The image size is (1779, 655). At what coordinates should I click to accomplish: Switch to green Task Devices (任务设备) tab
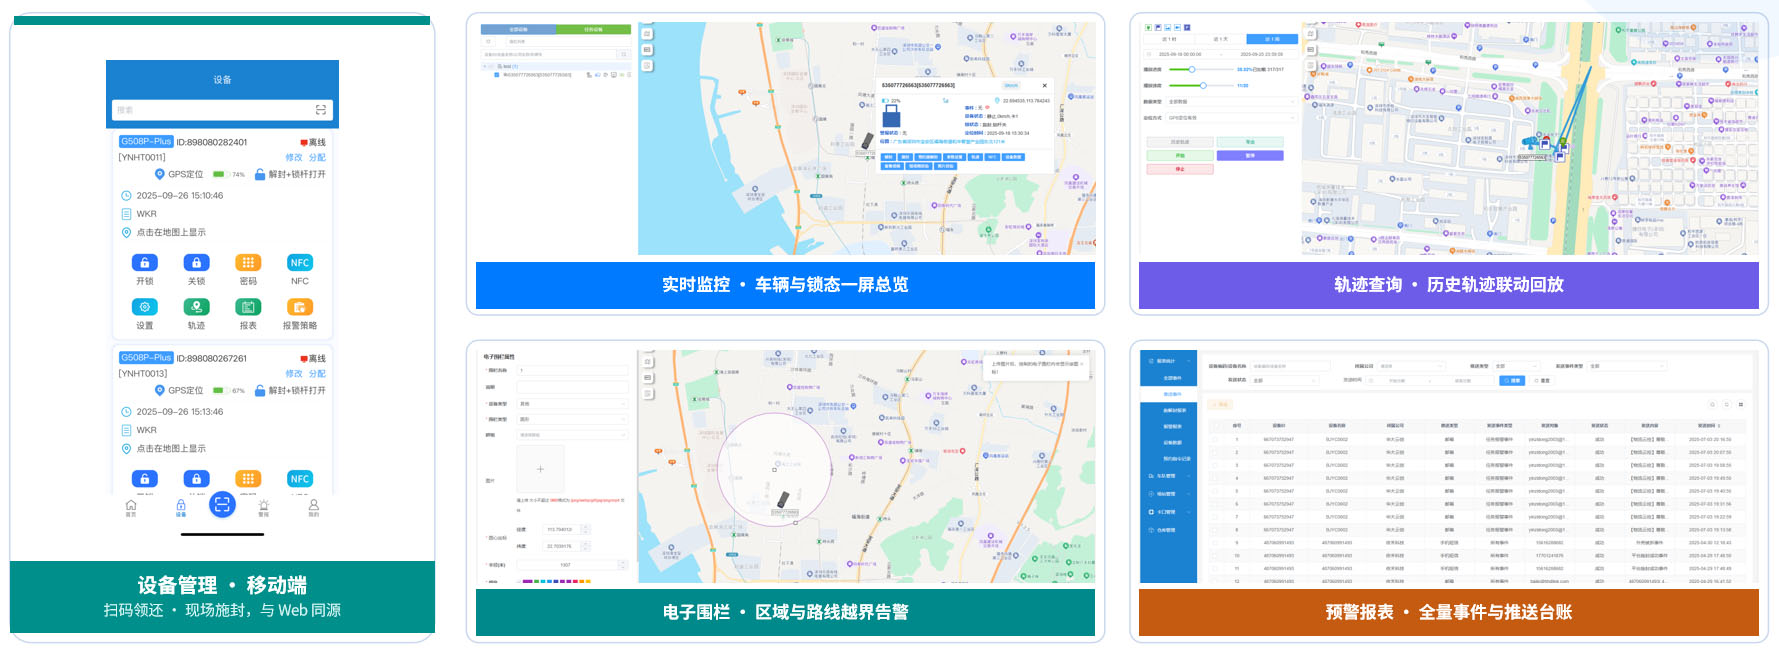coord(593,29)
